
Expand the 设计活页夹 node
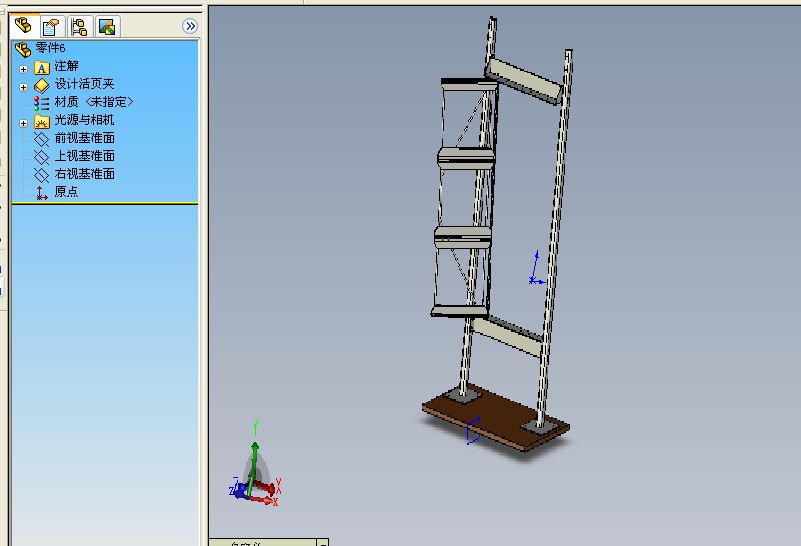(23, 87)
